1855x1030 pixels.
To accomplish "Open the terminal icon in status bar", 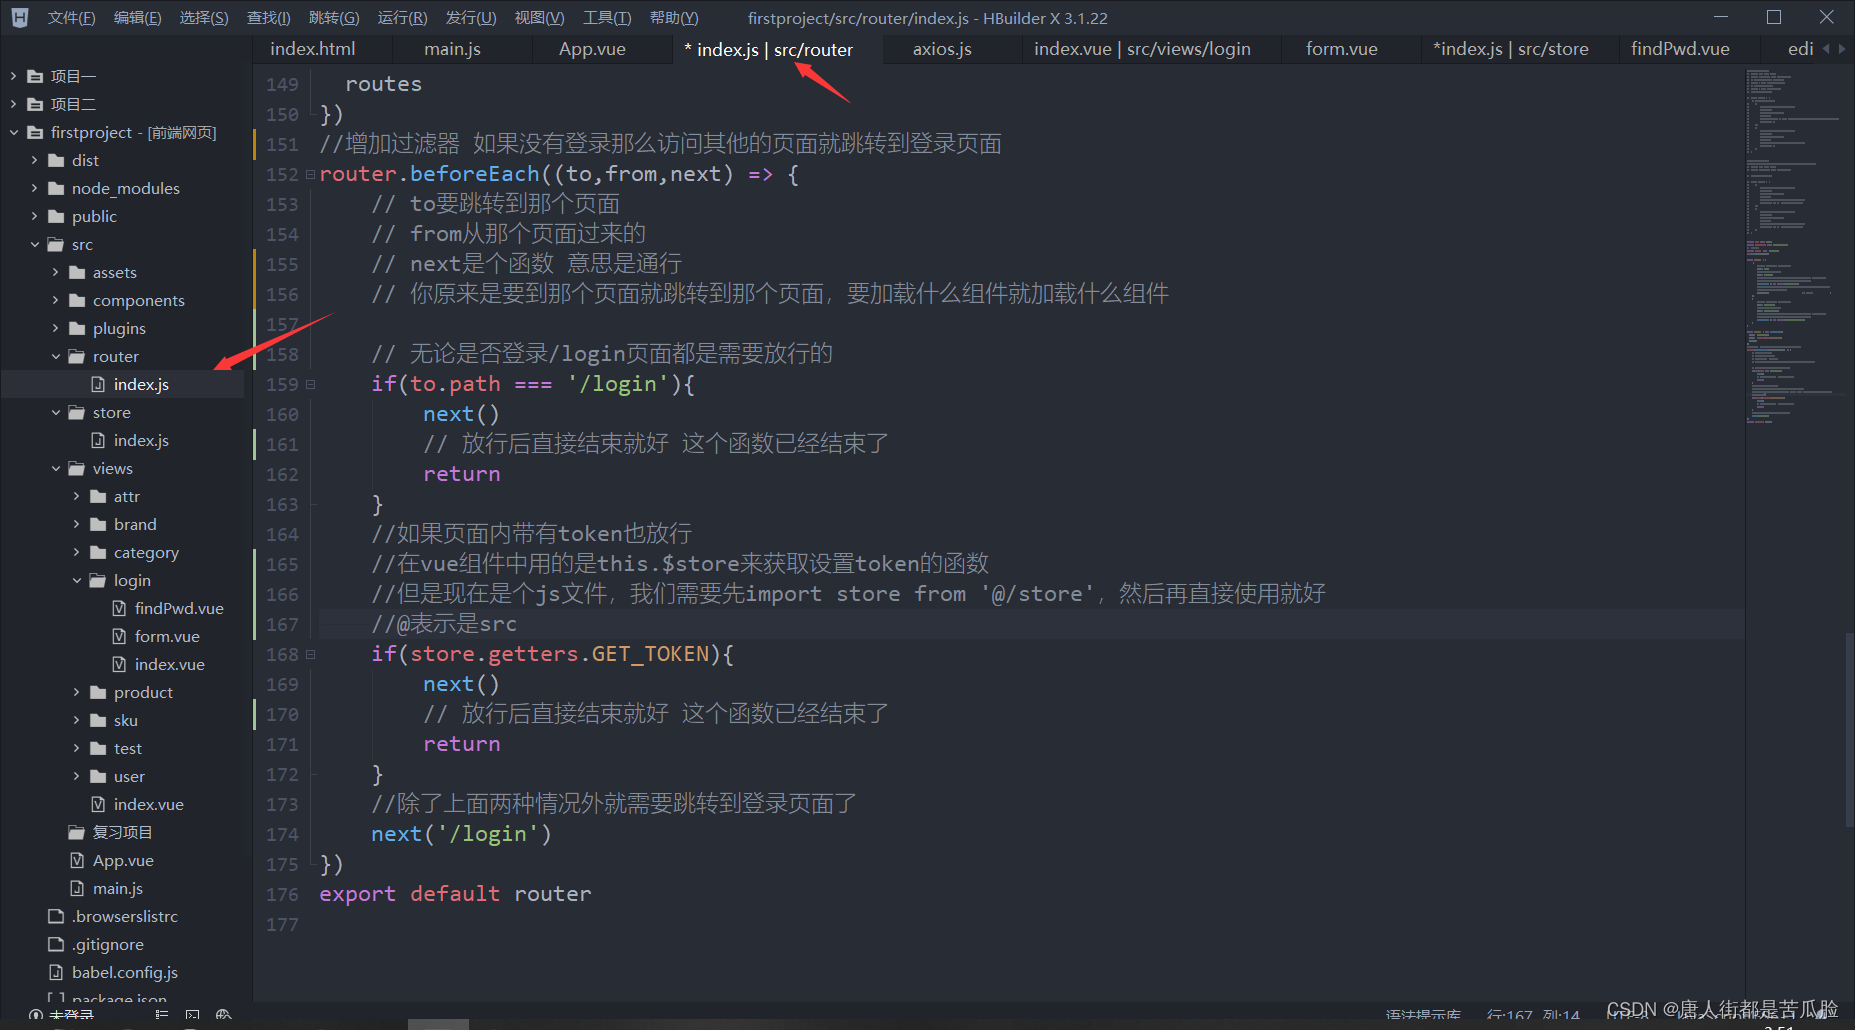I will pyautogui.click(x=192, y=1015).
